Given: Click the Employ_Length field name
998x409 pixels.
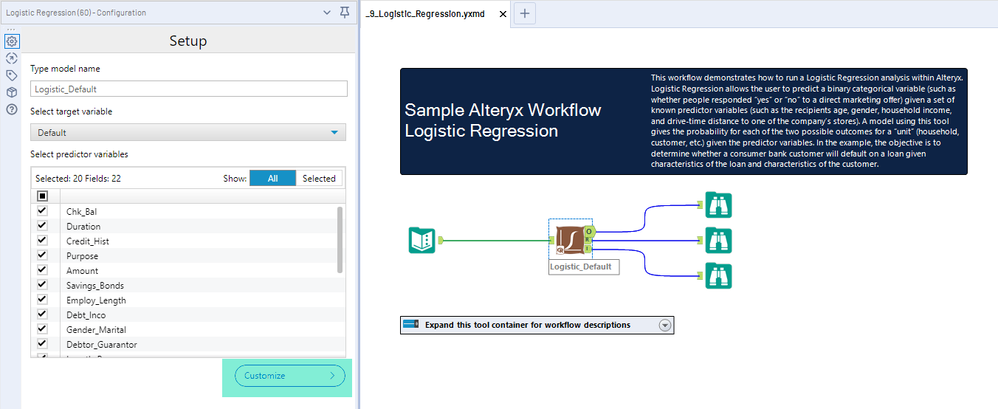Looking at the screenshot, I should 96,300.
